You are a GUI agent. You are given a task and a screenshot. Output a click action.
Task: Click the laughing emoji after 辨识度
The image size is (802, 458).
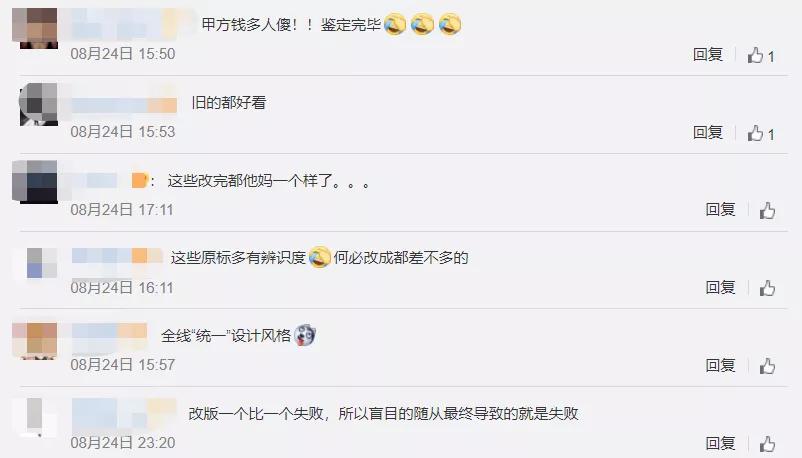320,257
